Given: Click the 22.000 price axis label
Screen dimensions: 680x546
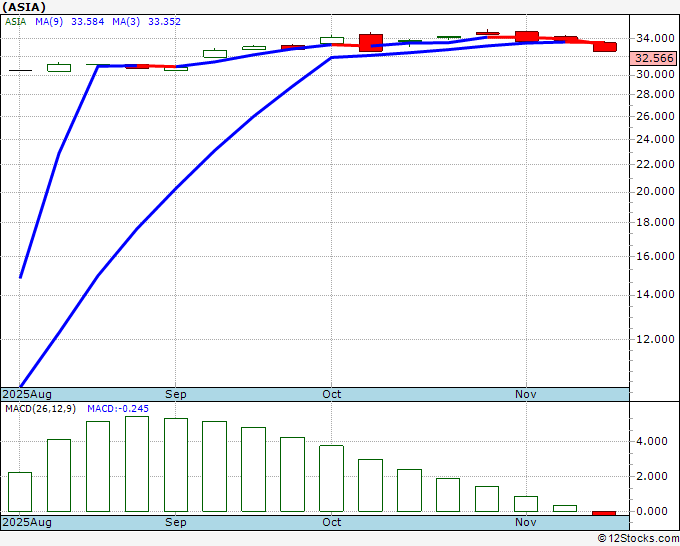Looking at the screenshot, I should 655,164.
